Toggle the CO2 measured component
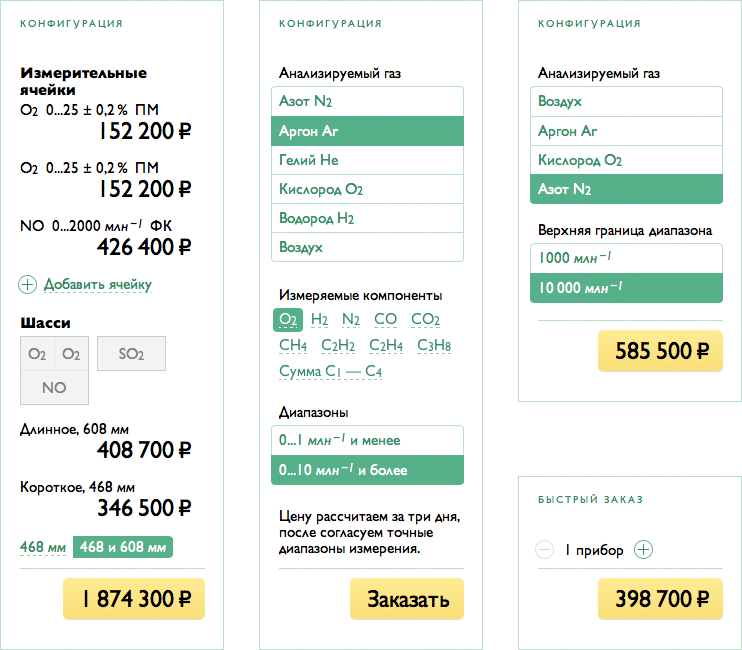 (x=425, y=320)
